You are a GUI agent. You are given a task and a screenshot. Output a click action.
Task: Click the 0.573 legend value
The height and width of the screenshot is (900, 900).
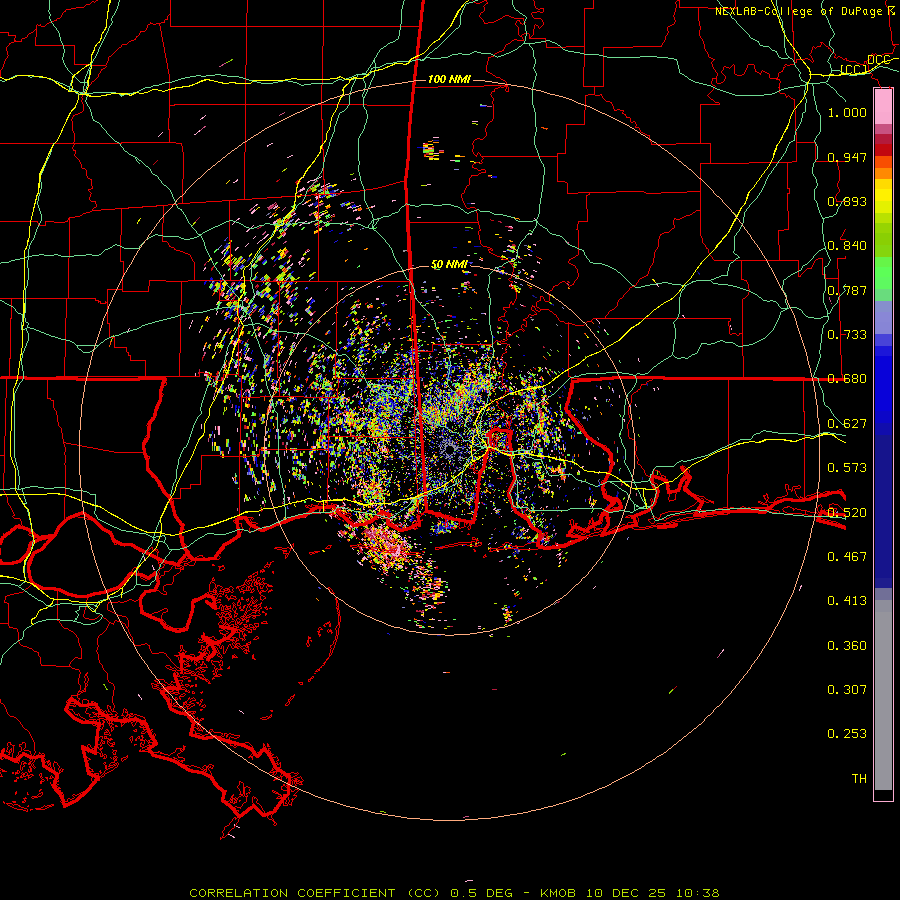847,468
